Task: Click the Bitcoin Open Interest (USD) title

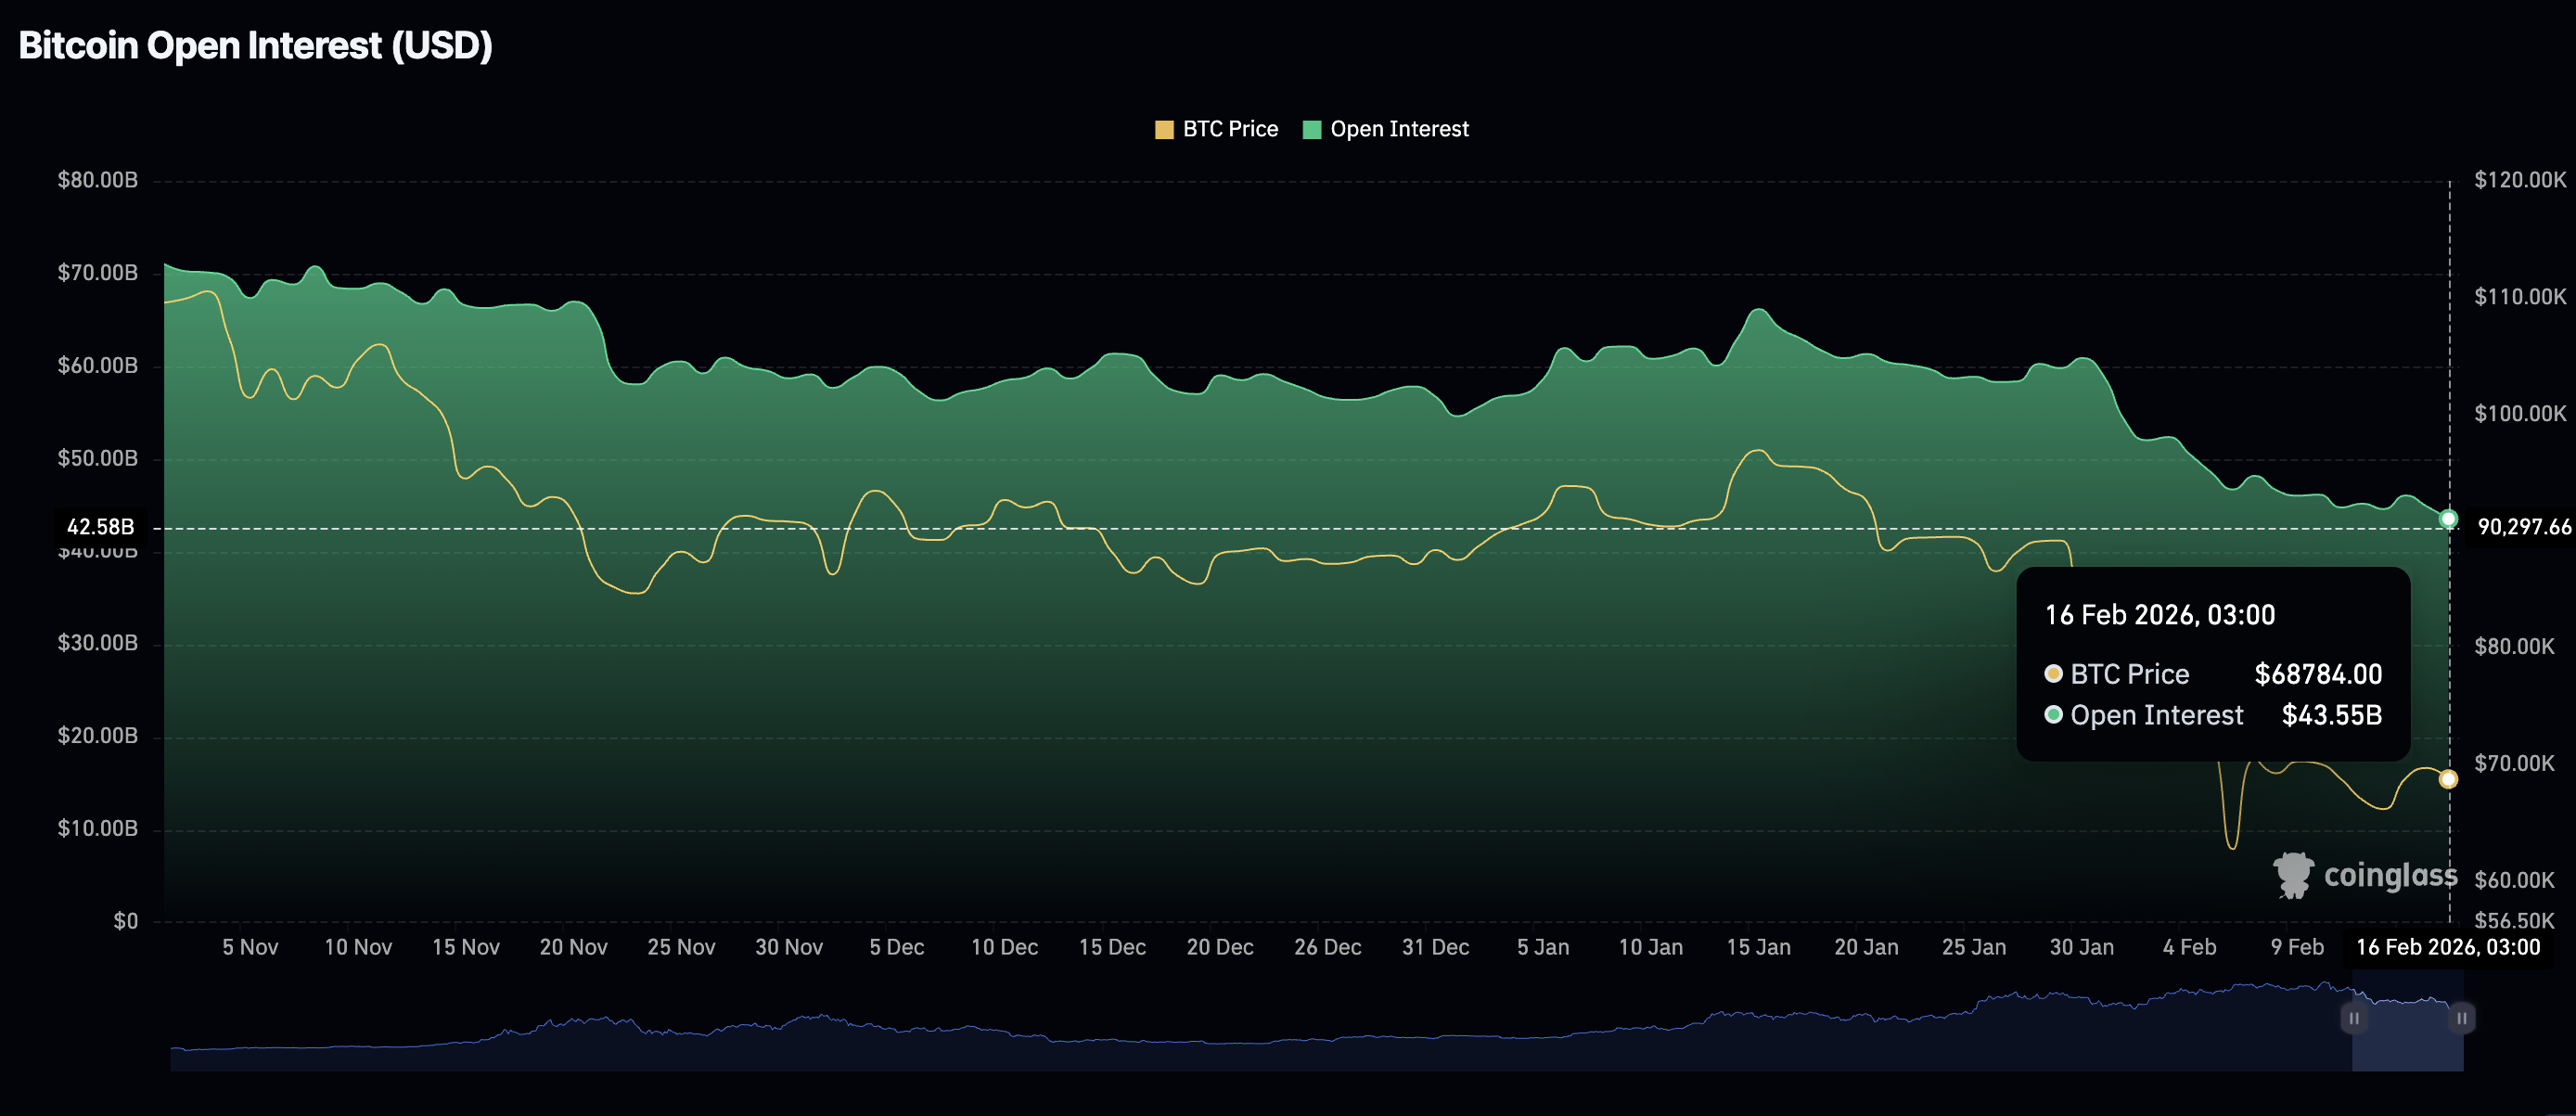Action: (255, 46)
